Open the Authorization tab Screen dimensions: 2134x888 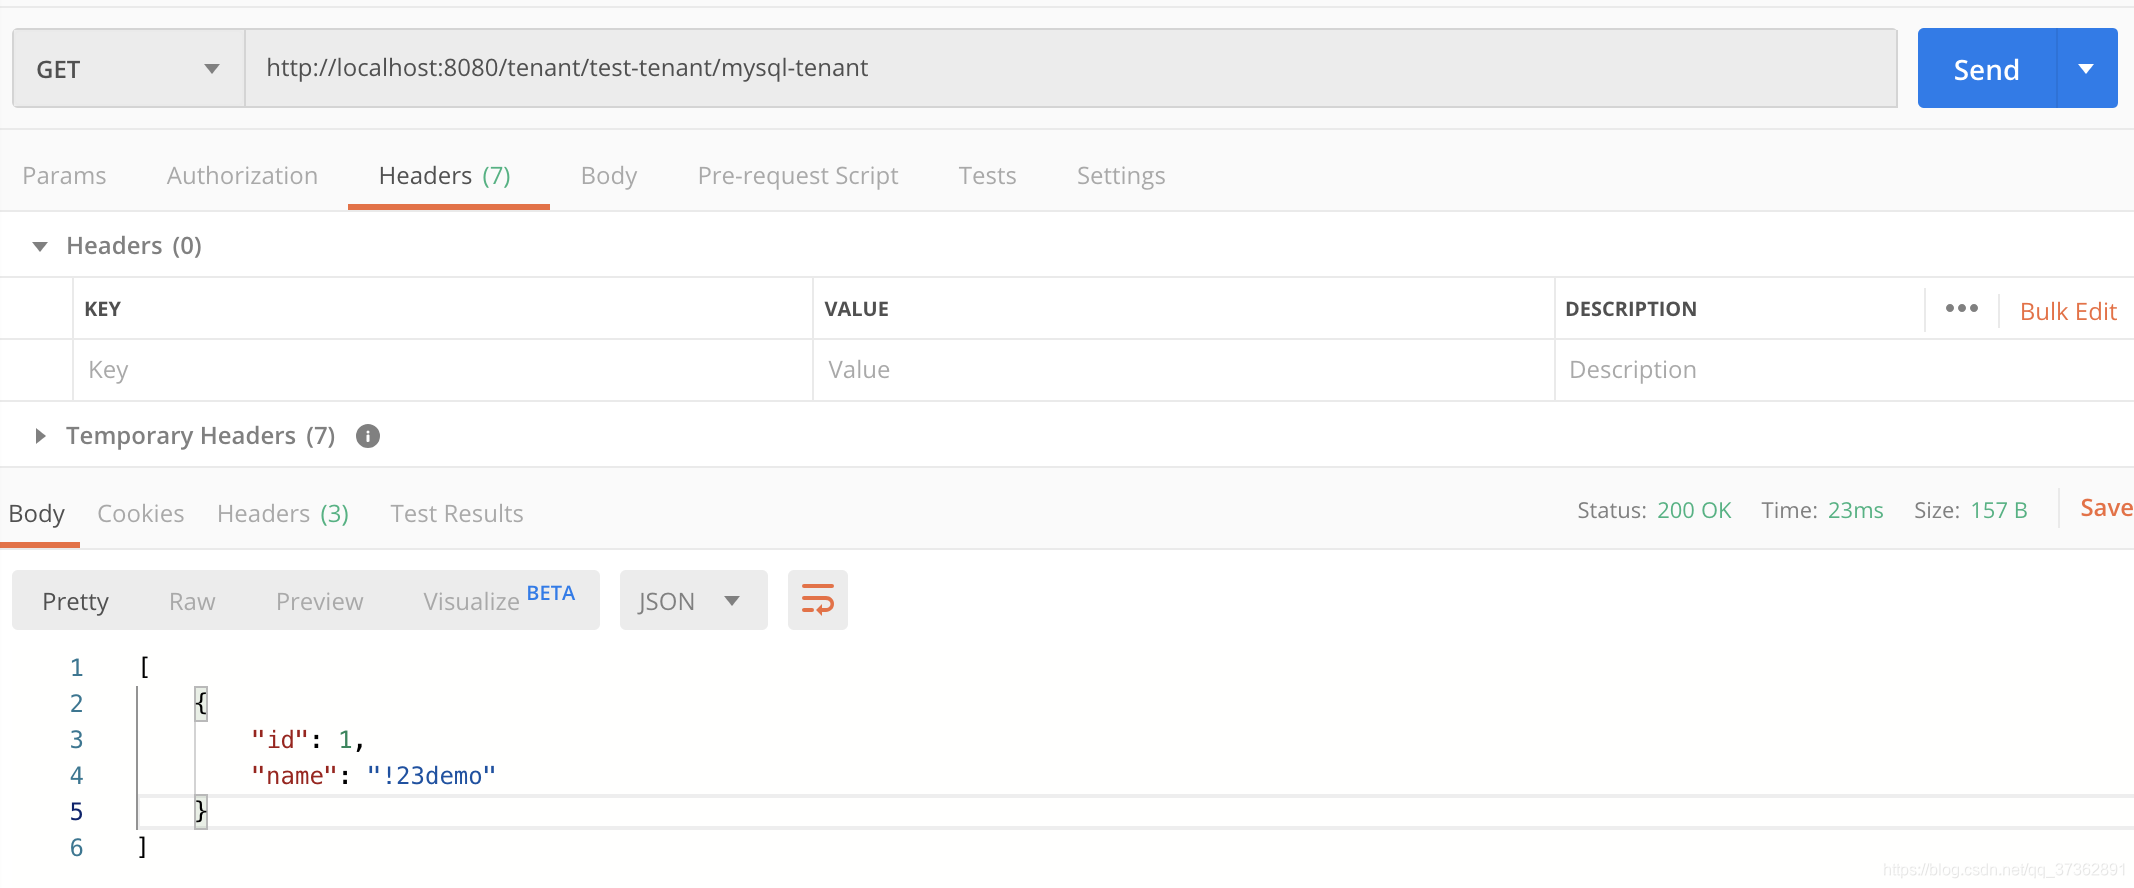242,176
